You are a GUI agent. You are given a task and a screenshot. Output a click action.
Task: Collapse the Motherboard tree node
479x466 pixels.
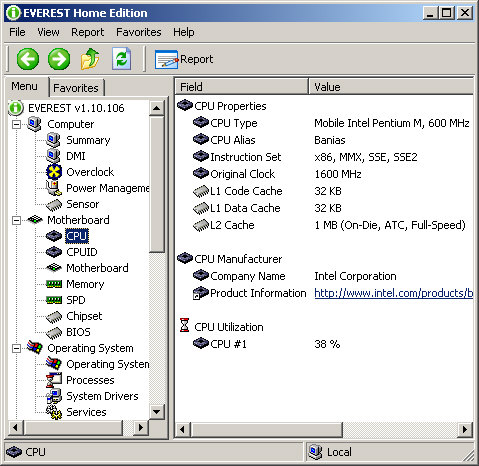pos(16,220)
